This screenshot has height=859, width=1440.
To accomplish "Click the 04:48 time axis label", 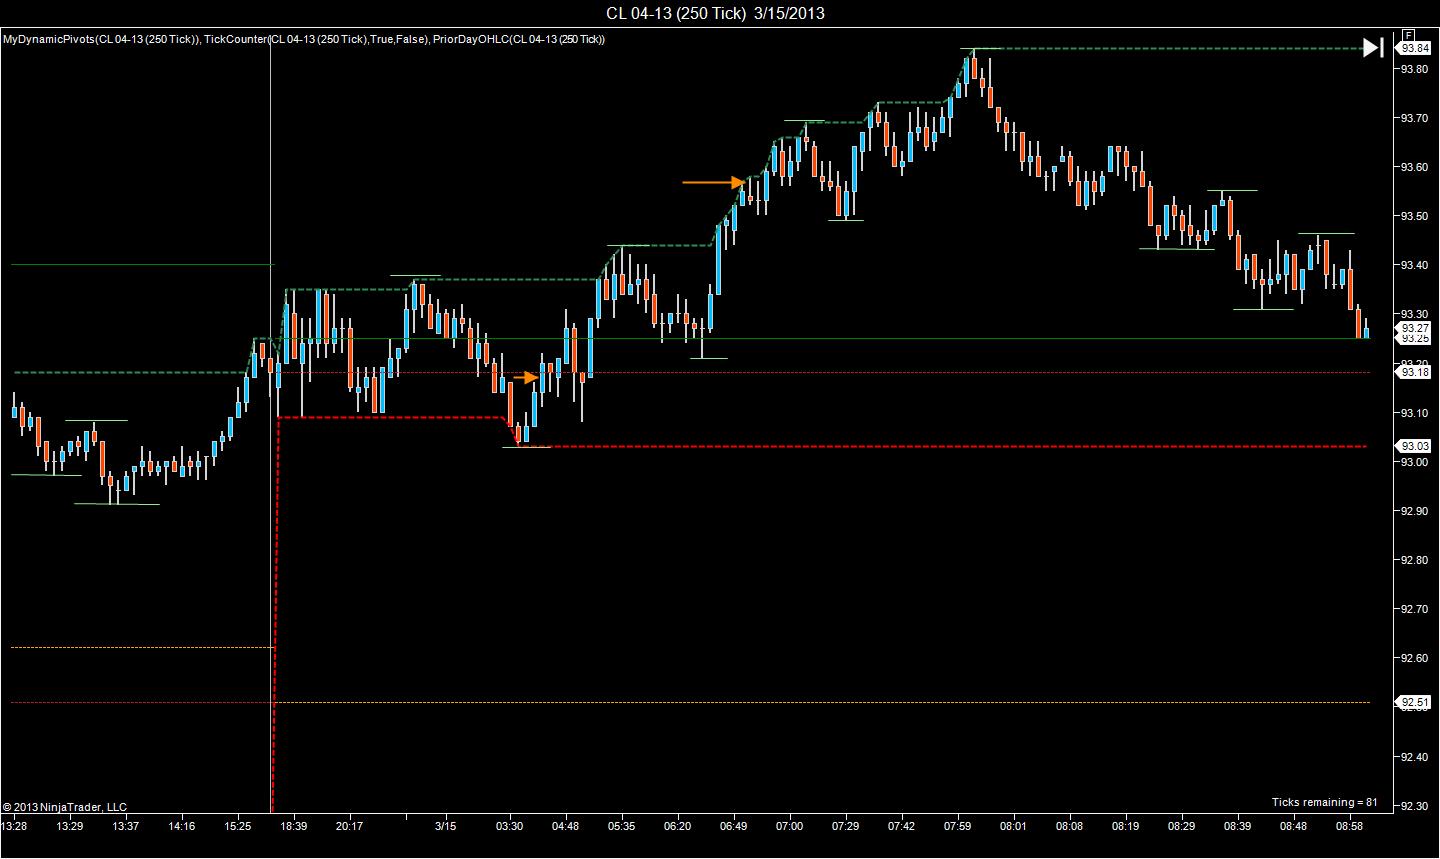I will tap(566, 827).
